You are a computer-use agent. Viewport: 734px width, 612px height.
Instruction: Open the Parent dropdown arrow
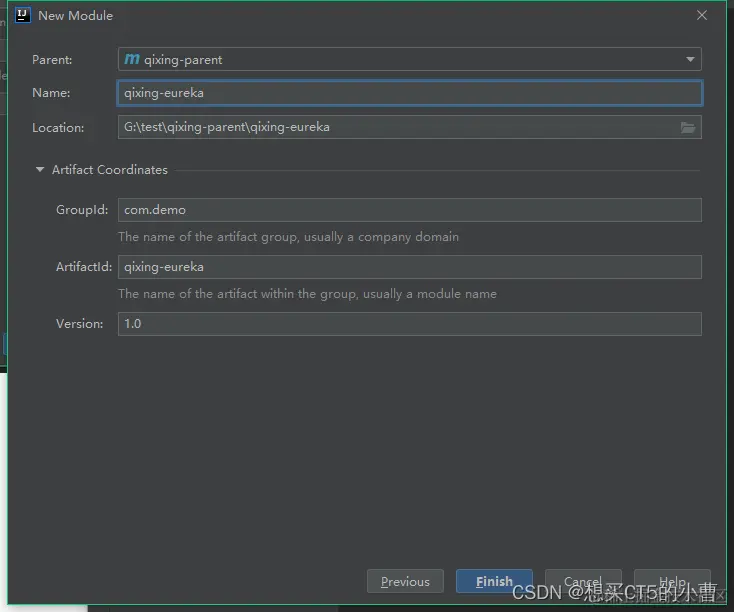[690, 59]
